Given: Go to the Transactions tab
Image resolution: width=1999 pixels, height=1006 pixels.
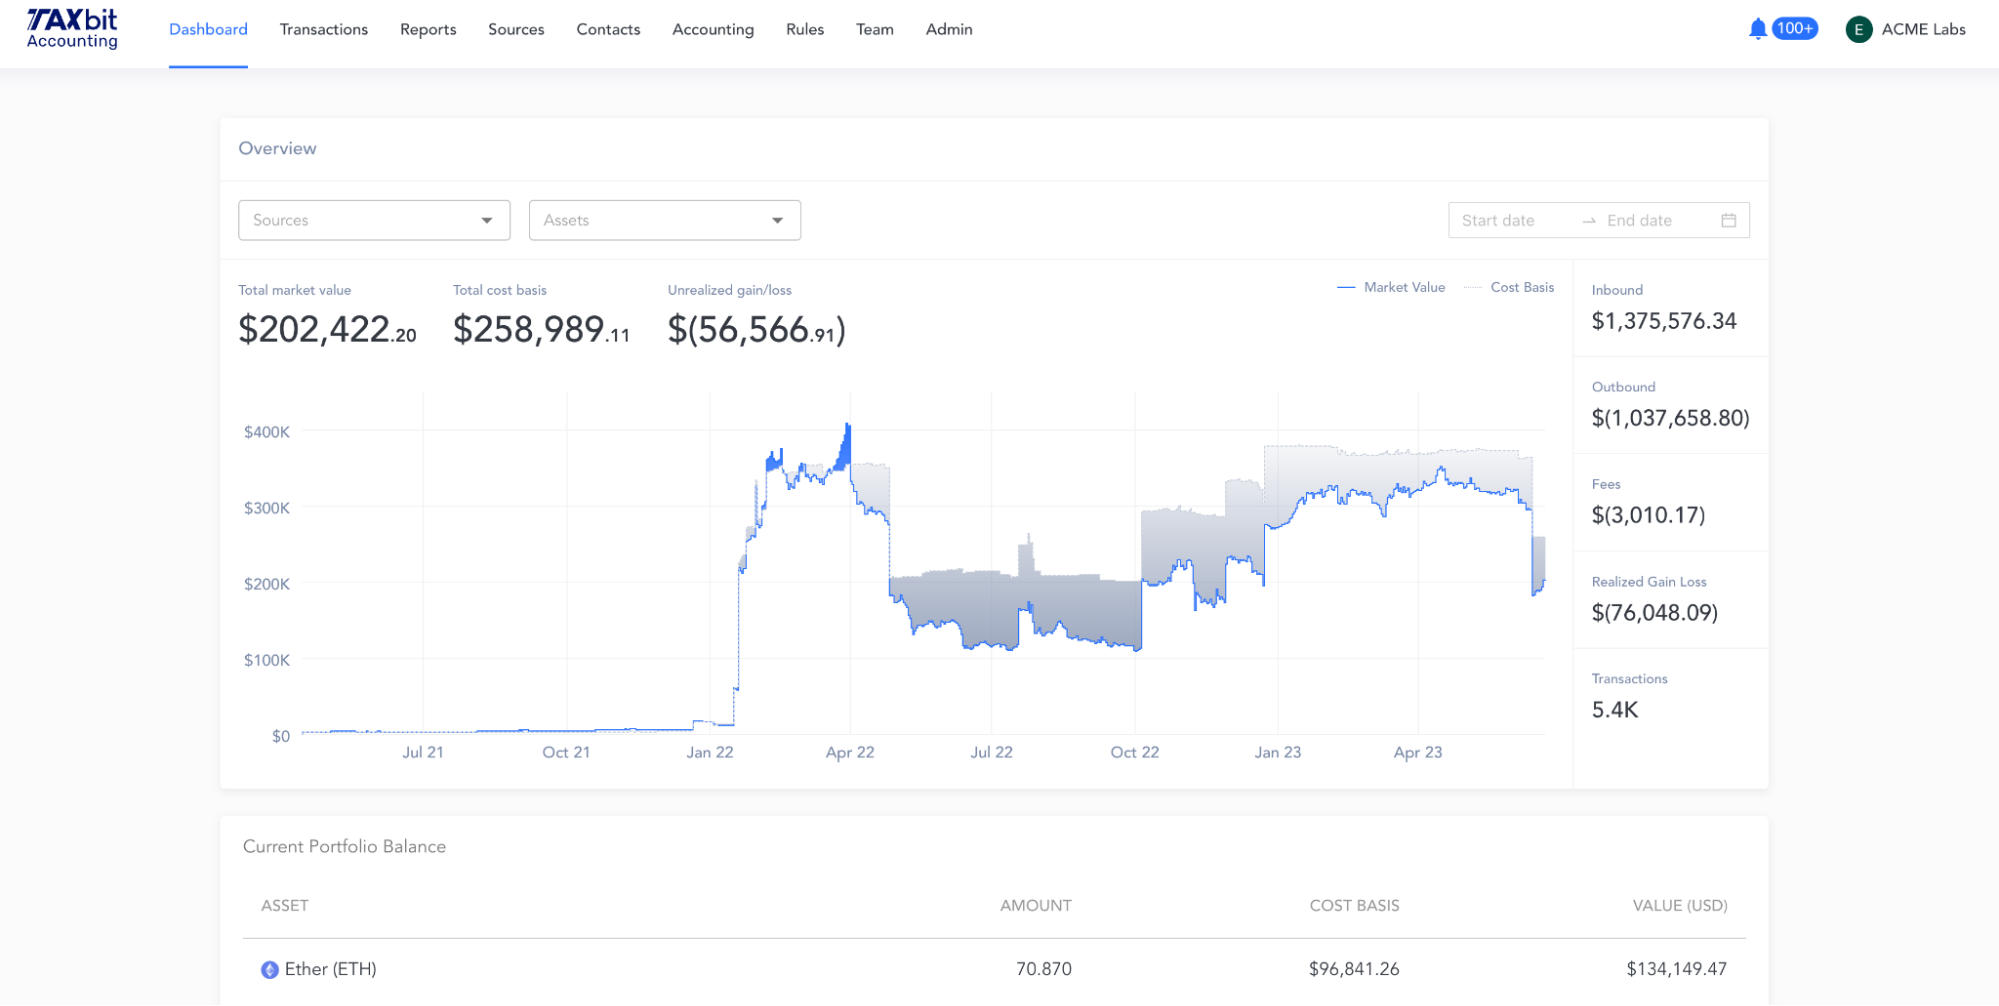Looking at the screenshot, I should click(x=323, y=29).
